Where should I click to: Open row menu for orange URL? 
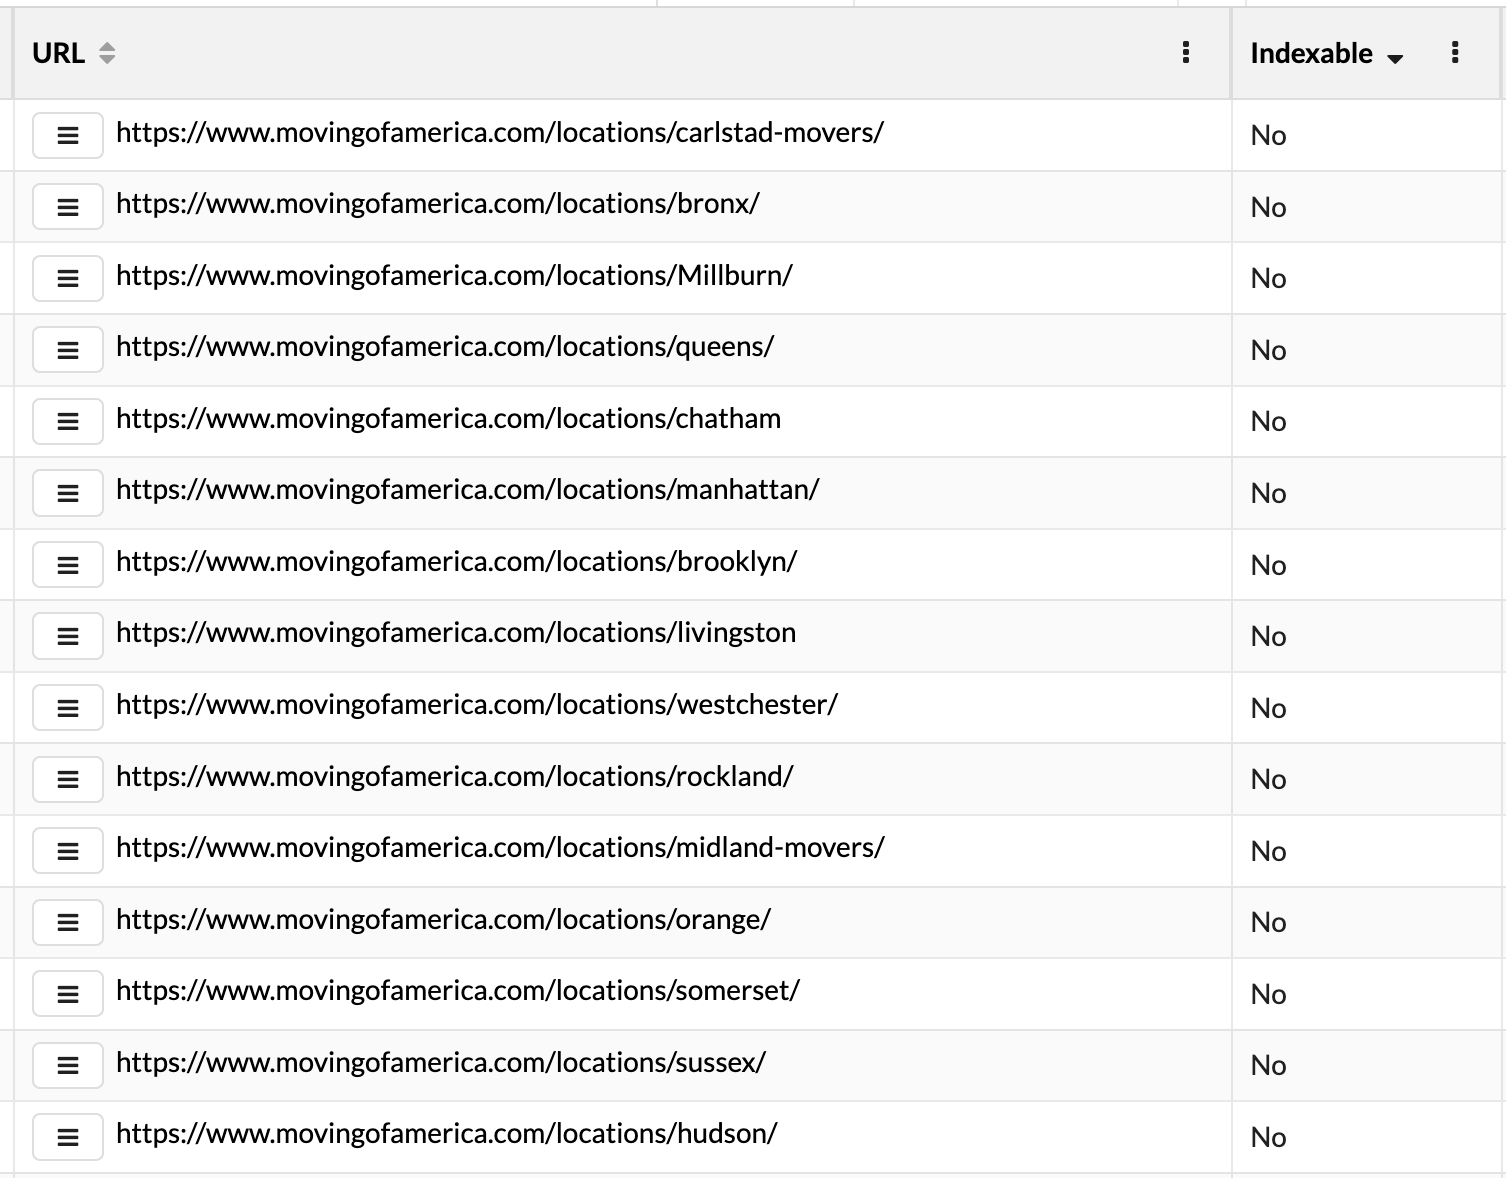coord(68,922)
